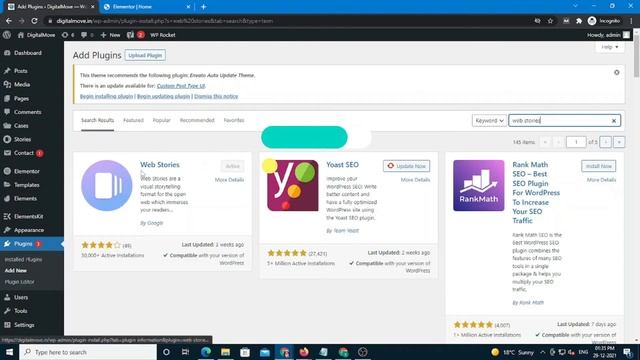Open Appearance in the sidebar
Screen dimensions: 640x360
(x=29, y=230)
